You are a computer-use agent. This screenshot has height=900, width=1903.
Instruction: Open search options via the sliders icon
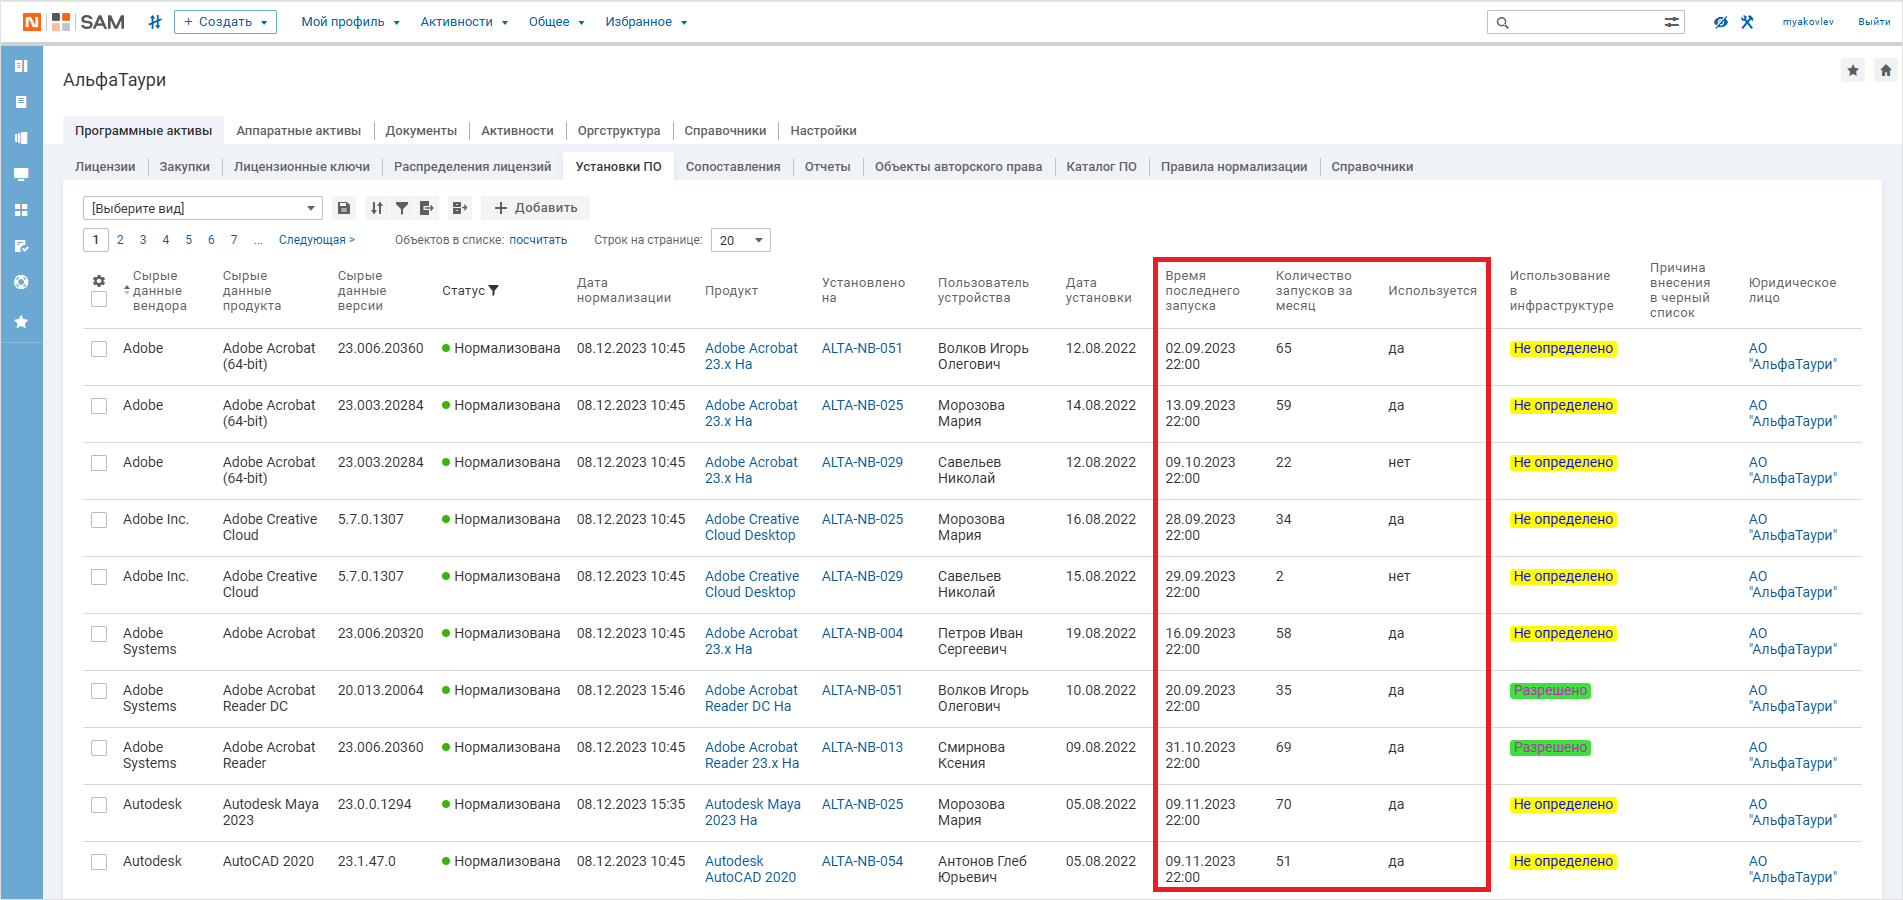pyautogui.click(x=1671, y=22)
